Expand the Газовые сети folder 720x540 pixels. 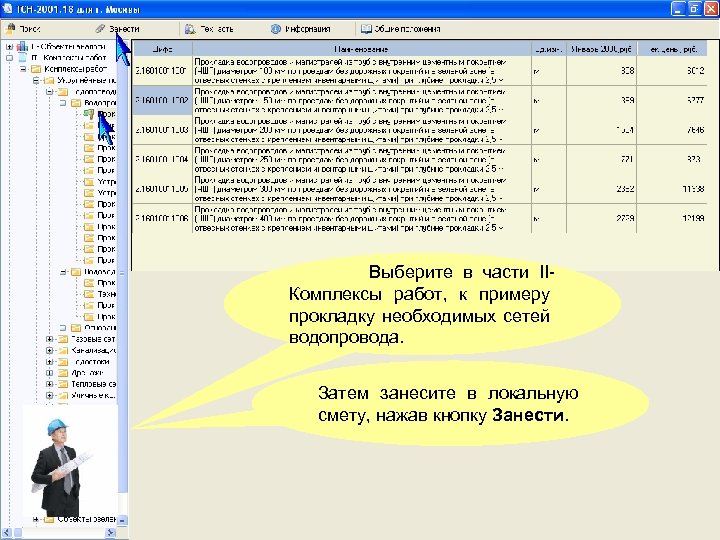point(50,339)
